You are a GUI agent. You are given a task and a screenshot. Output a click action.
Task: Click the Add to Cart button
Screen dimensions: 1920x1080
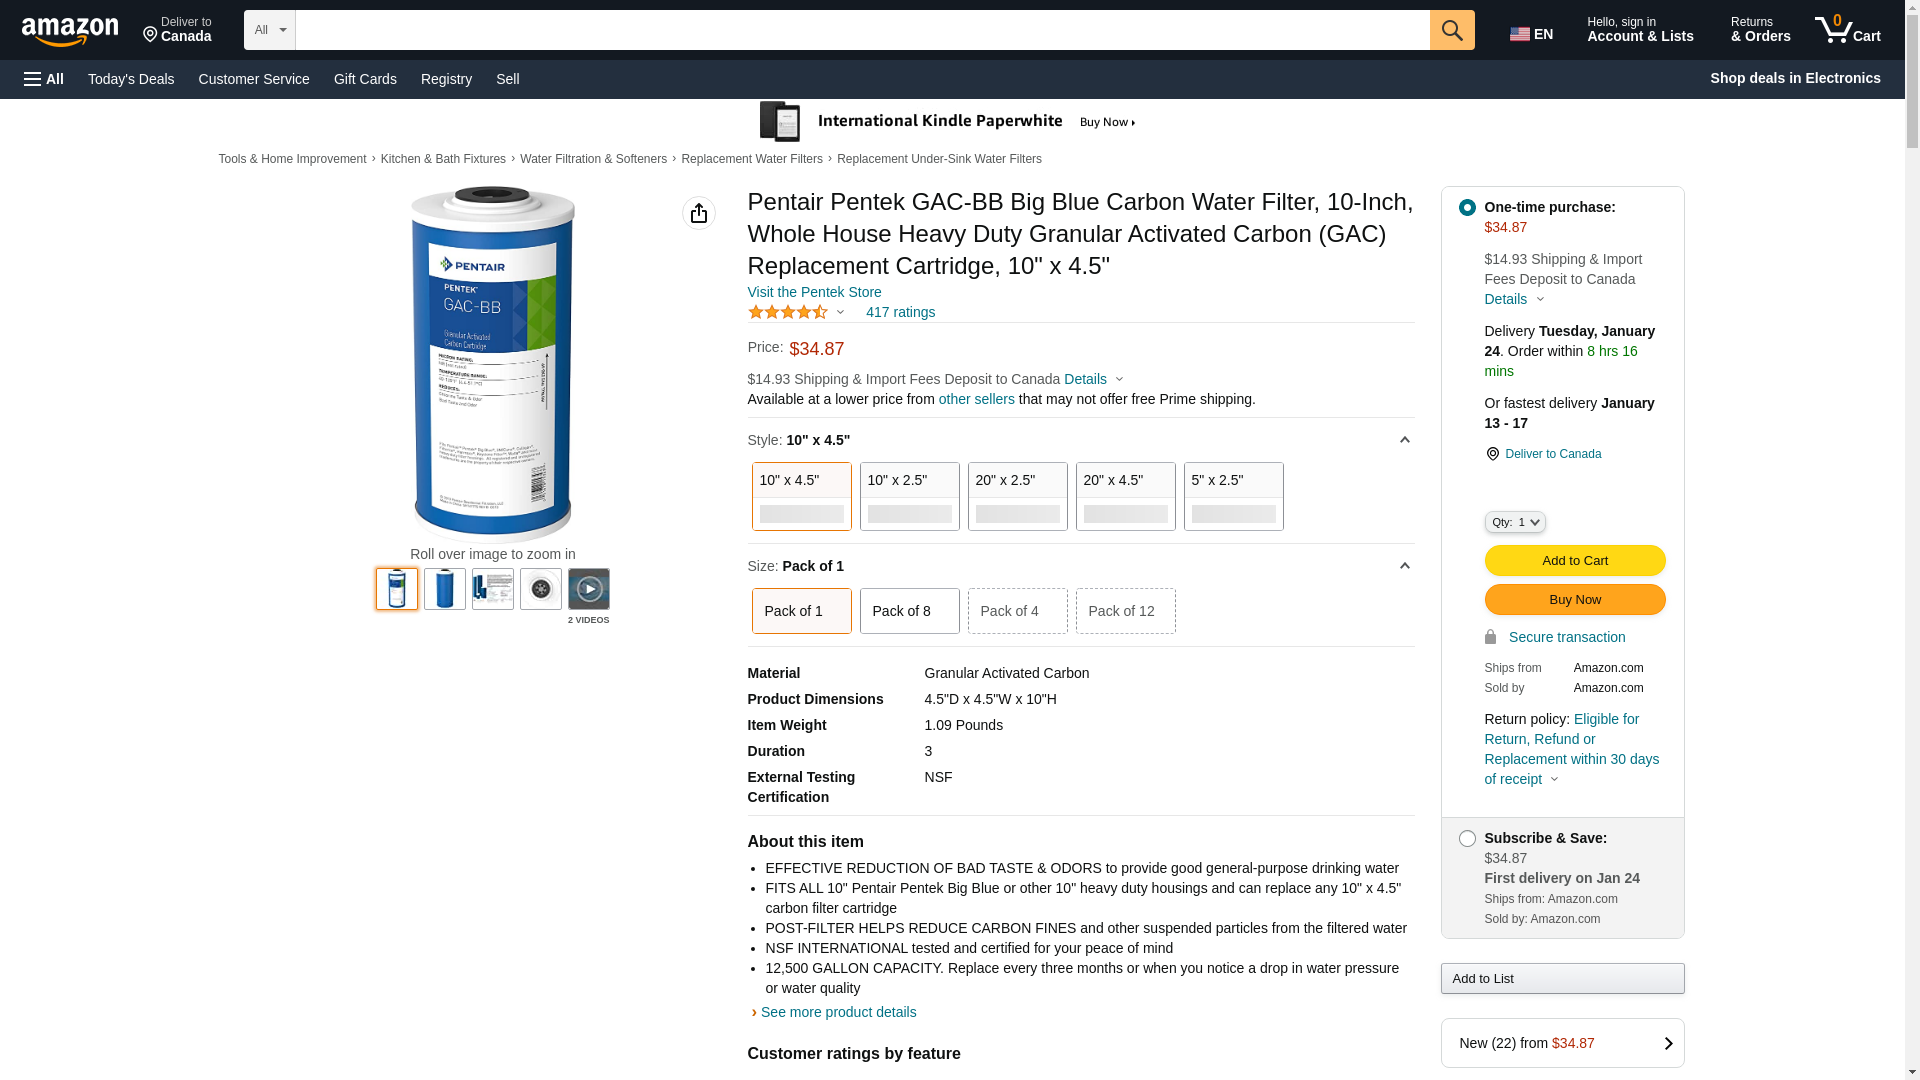[x=1574, y=561]
